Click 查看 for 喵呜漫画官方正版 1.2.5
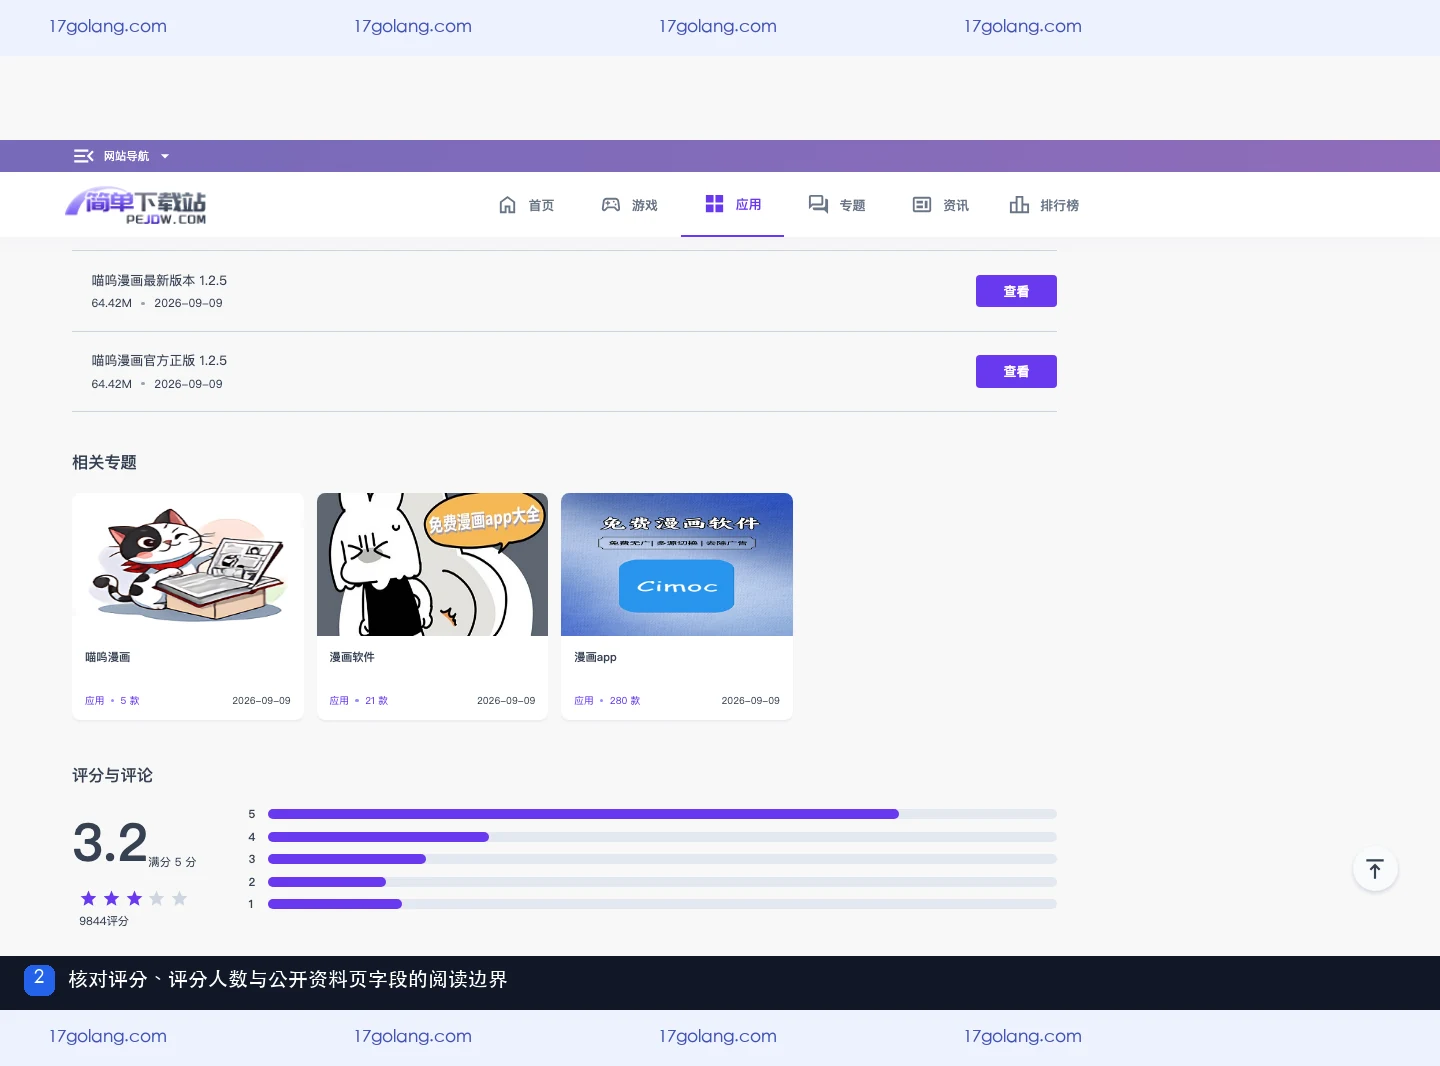Screen dimensions: 1440x1066 coord(1016,371)
